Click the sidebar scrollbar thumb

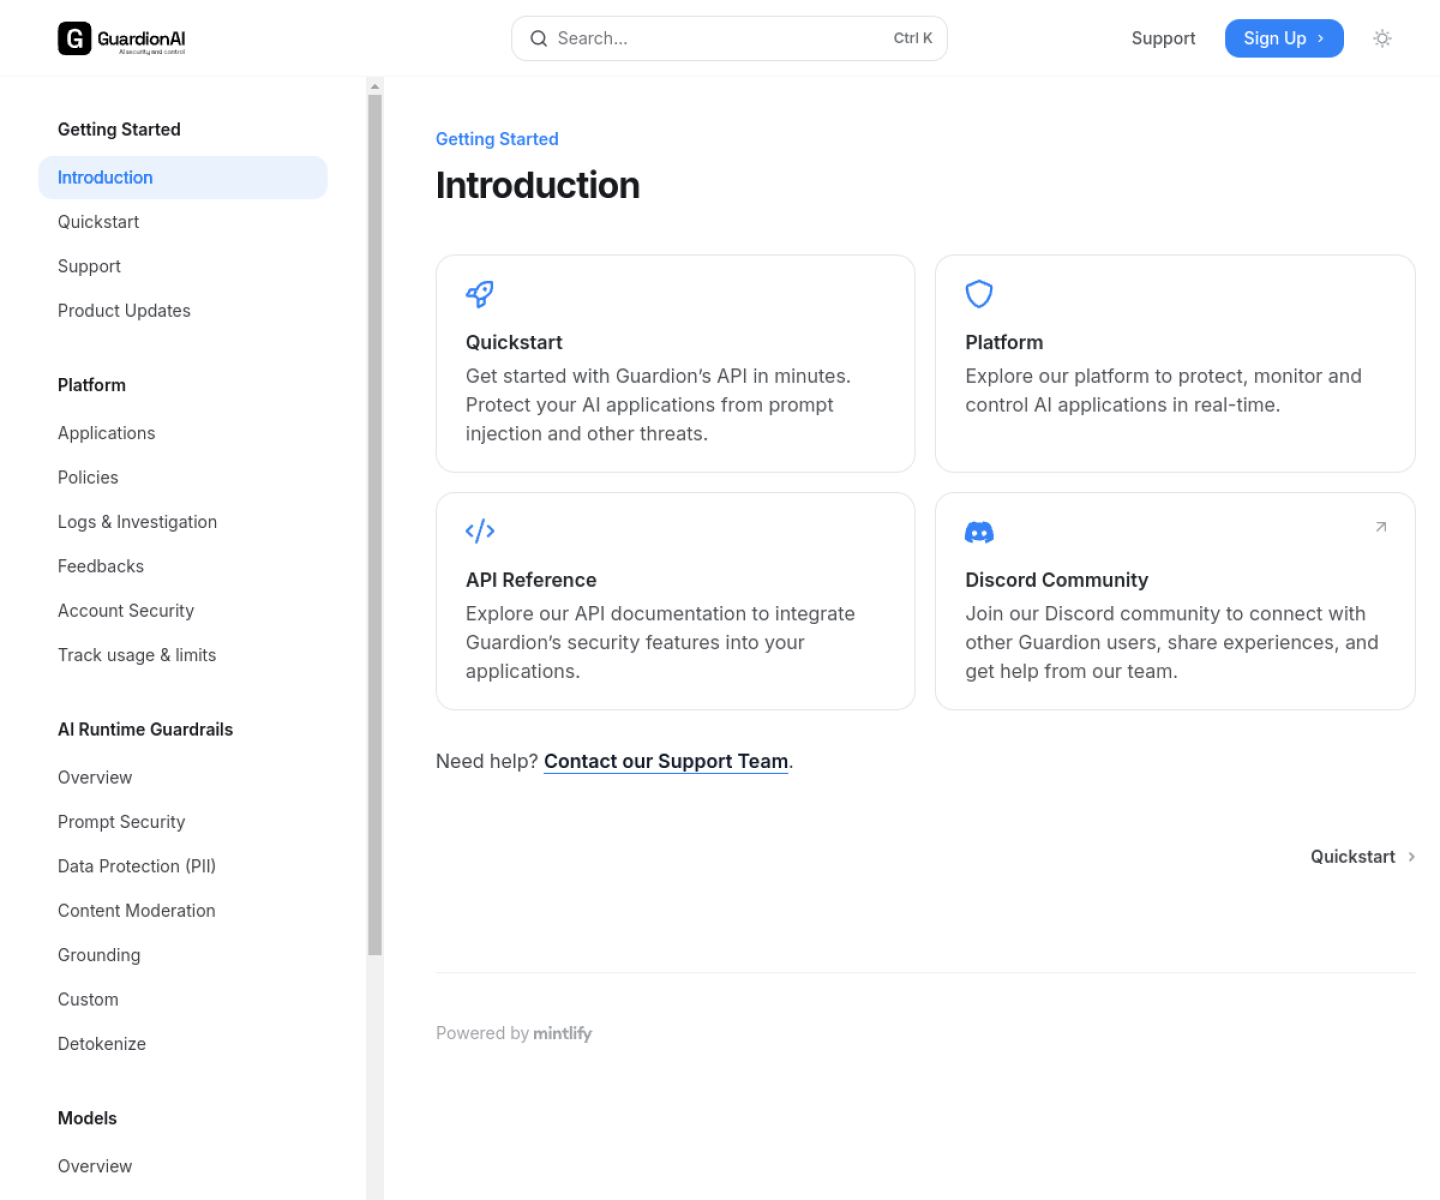[375, 525]
